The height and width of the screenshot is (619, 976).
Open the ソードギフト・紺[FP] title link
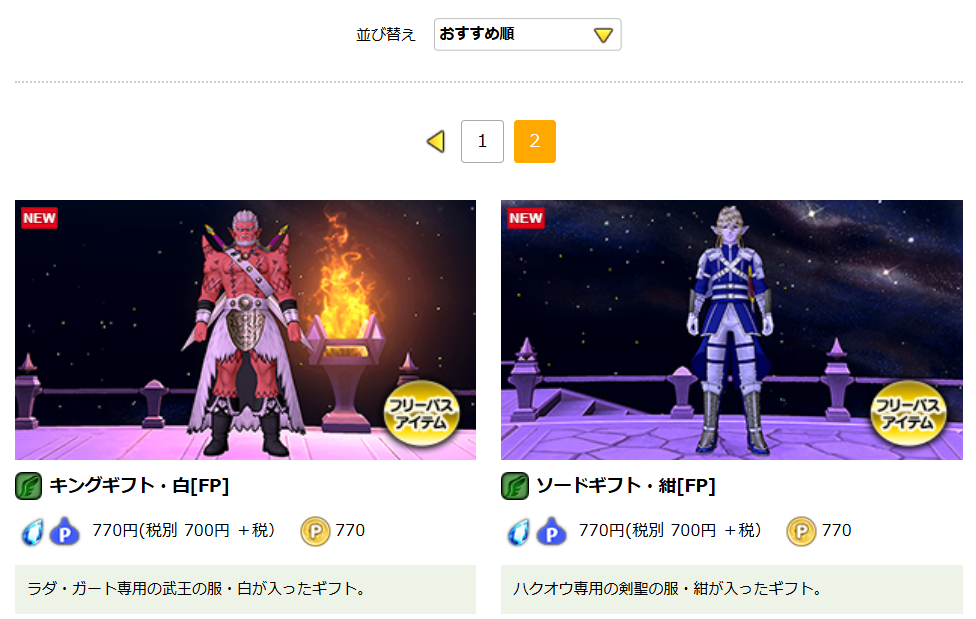pos(626,486)
